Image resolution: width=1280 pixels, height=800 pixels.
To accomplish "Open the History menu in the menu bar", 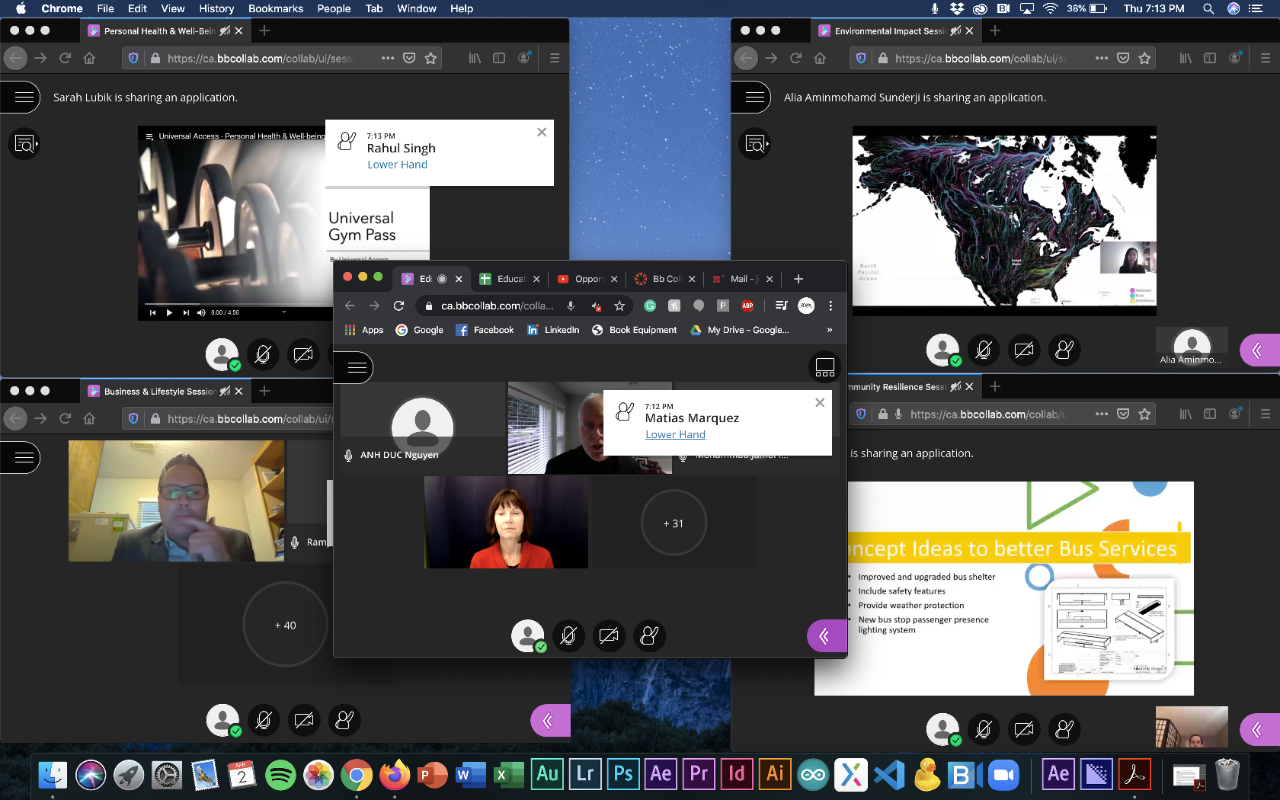I will pos(216,8).
